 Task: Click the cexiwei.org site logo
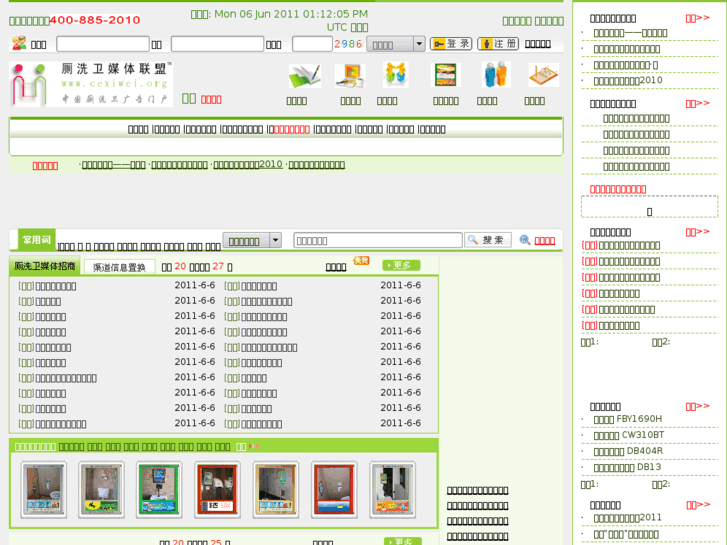91,84
